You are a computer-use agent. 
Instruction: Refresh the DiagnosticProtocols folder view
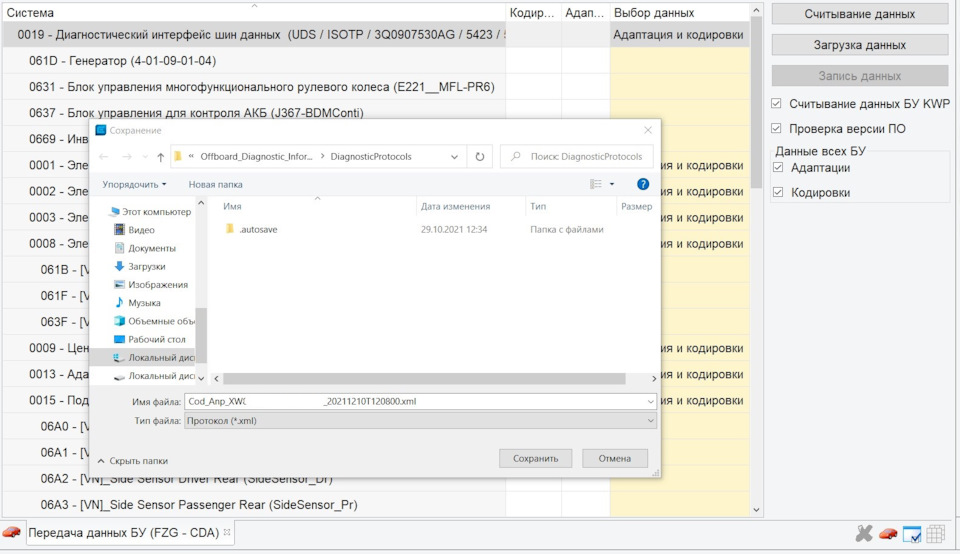[480, 157]
